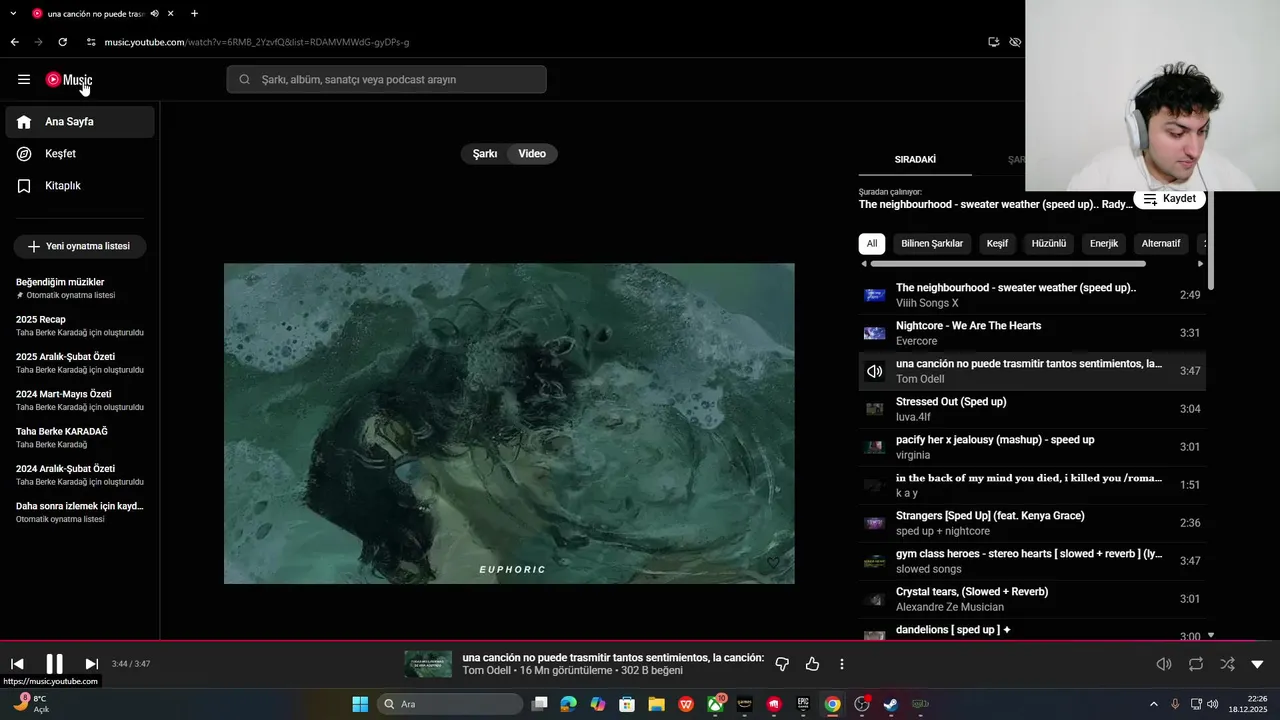Like the current song
Viewport: 1280px width, 720px height.
coord(812,664)
